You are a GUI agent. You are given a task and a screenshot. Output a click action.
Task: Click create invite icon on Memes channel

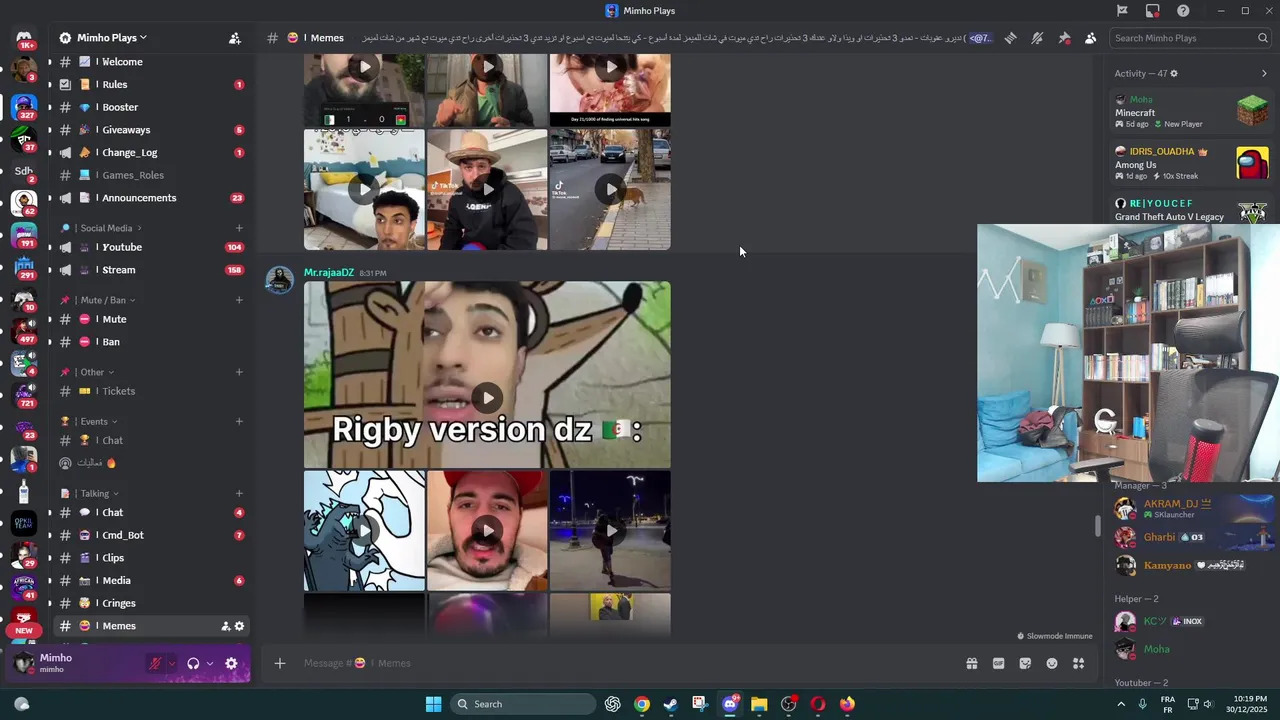pyautogui.click(x=225, y=626)
